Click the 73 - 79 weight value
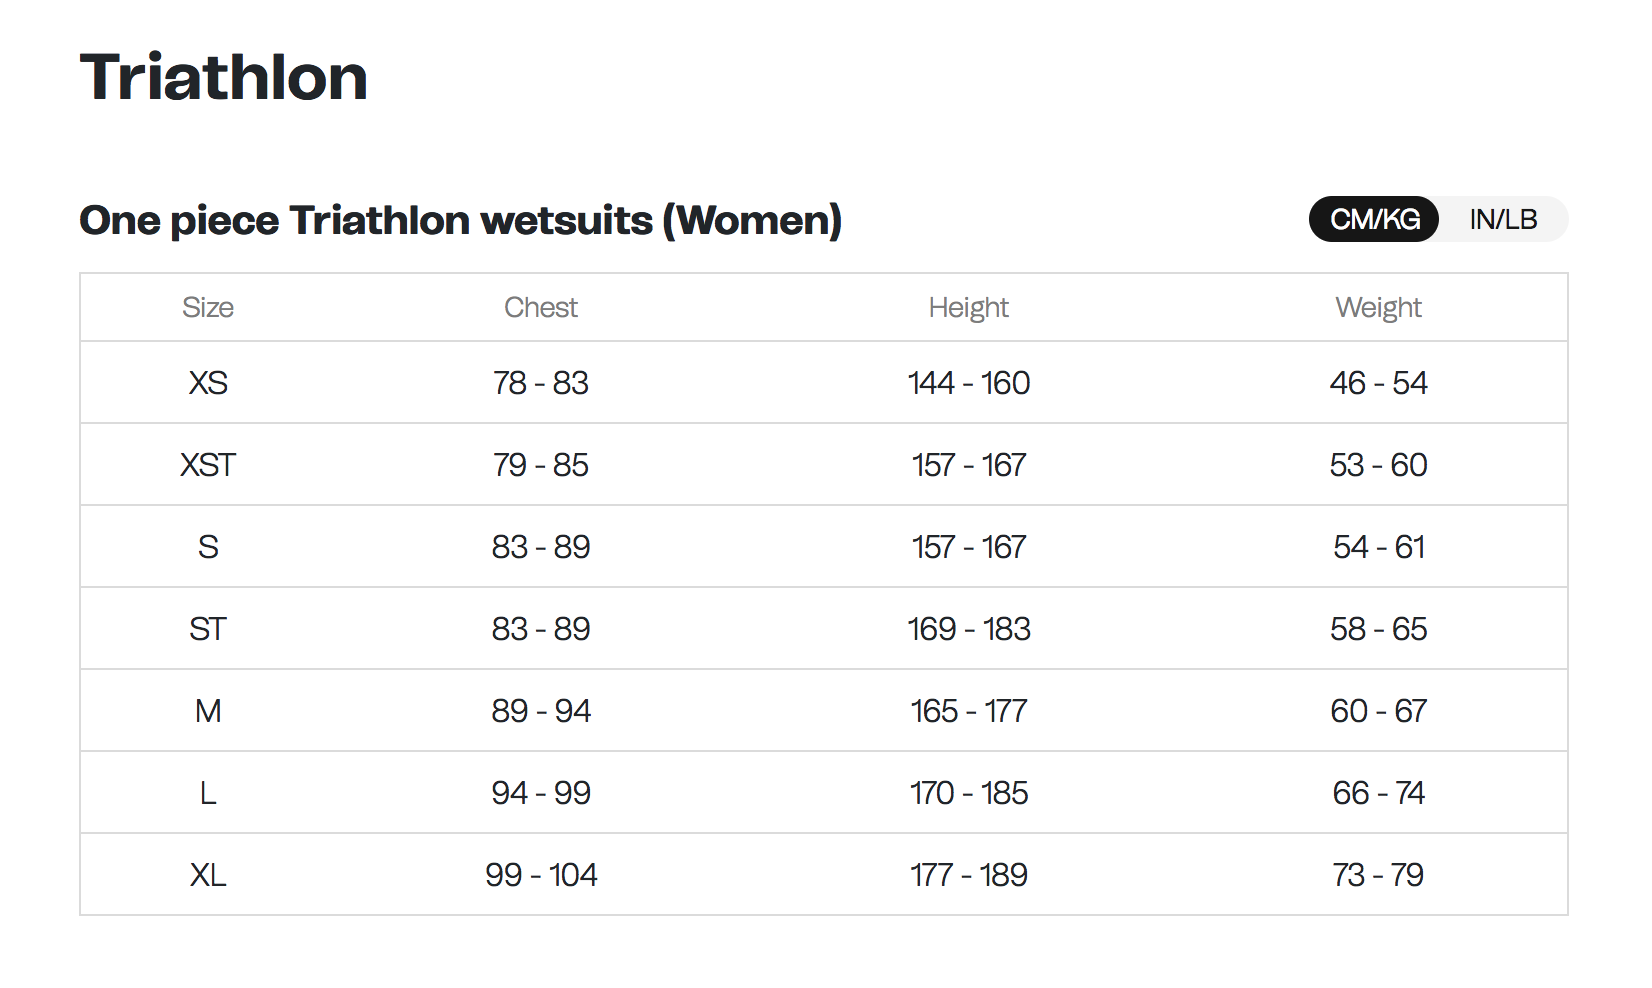This screenshot has height=988, width=1652. pos(1378,875)
